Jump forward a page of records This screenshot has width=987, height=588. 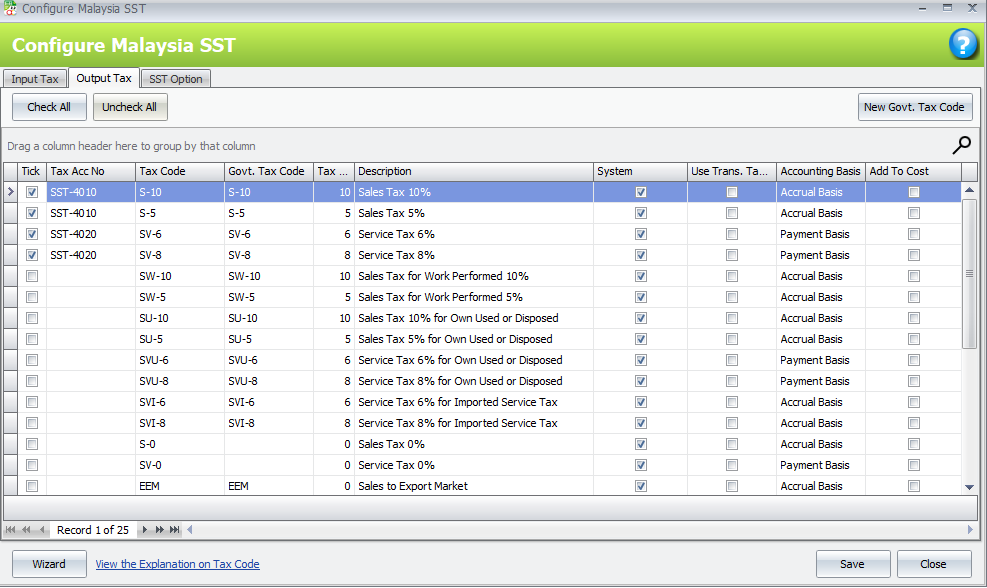(160, 530)
